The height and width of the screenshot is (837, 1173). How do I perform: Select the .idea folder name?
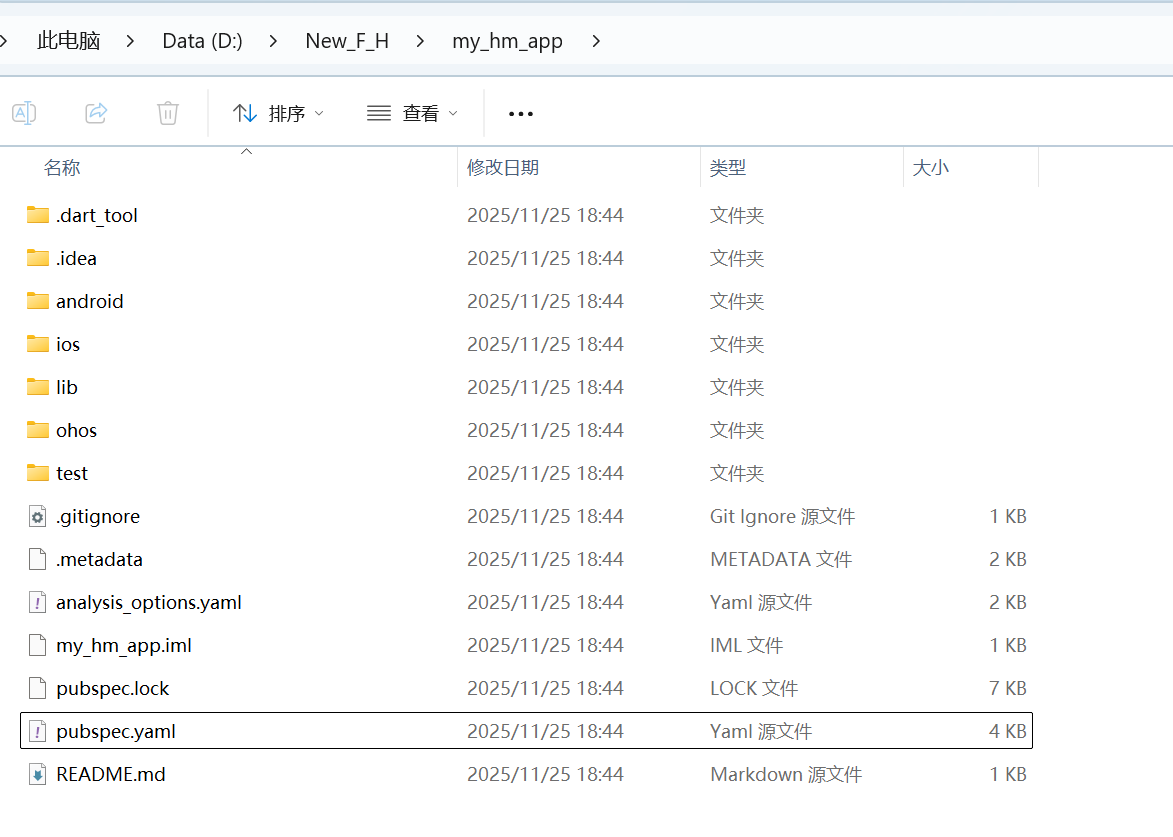click(76, 258)
